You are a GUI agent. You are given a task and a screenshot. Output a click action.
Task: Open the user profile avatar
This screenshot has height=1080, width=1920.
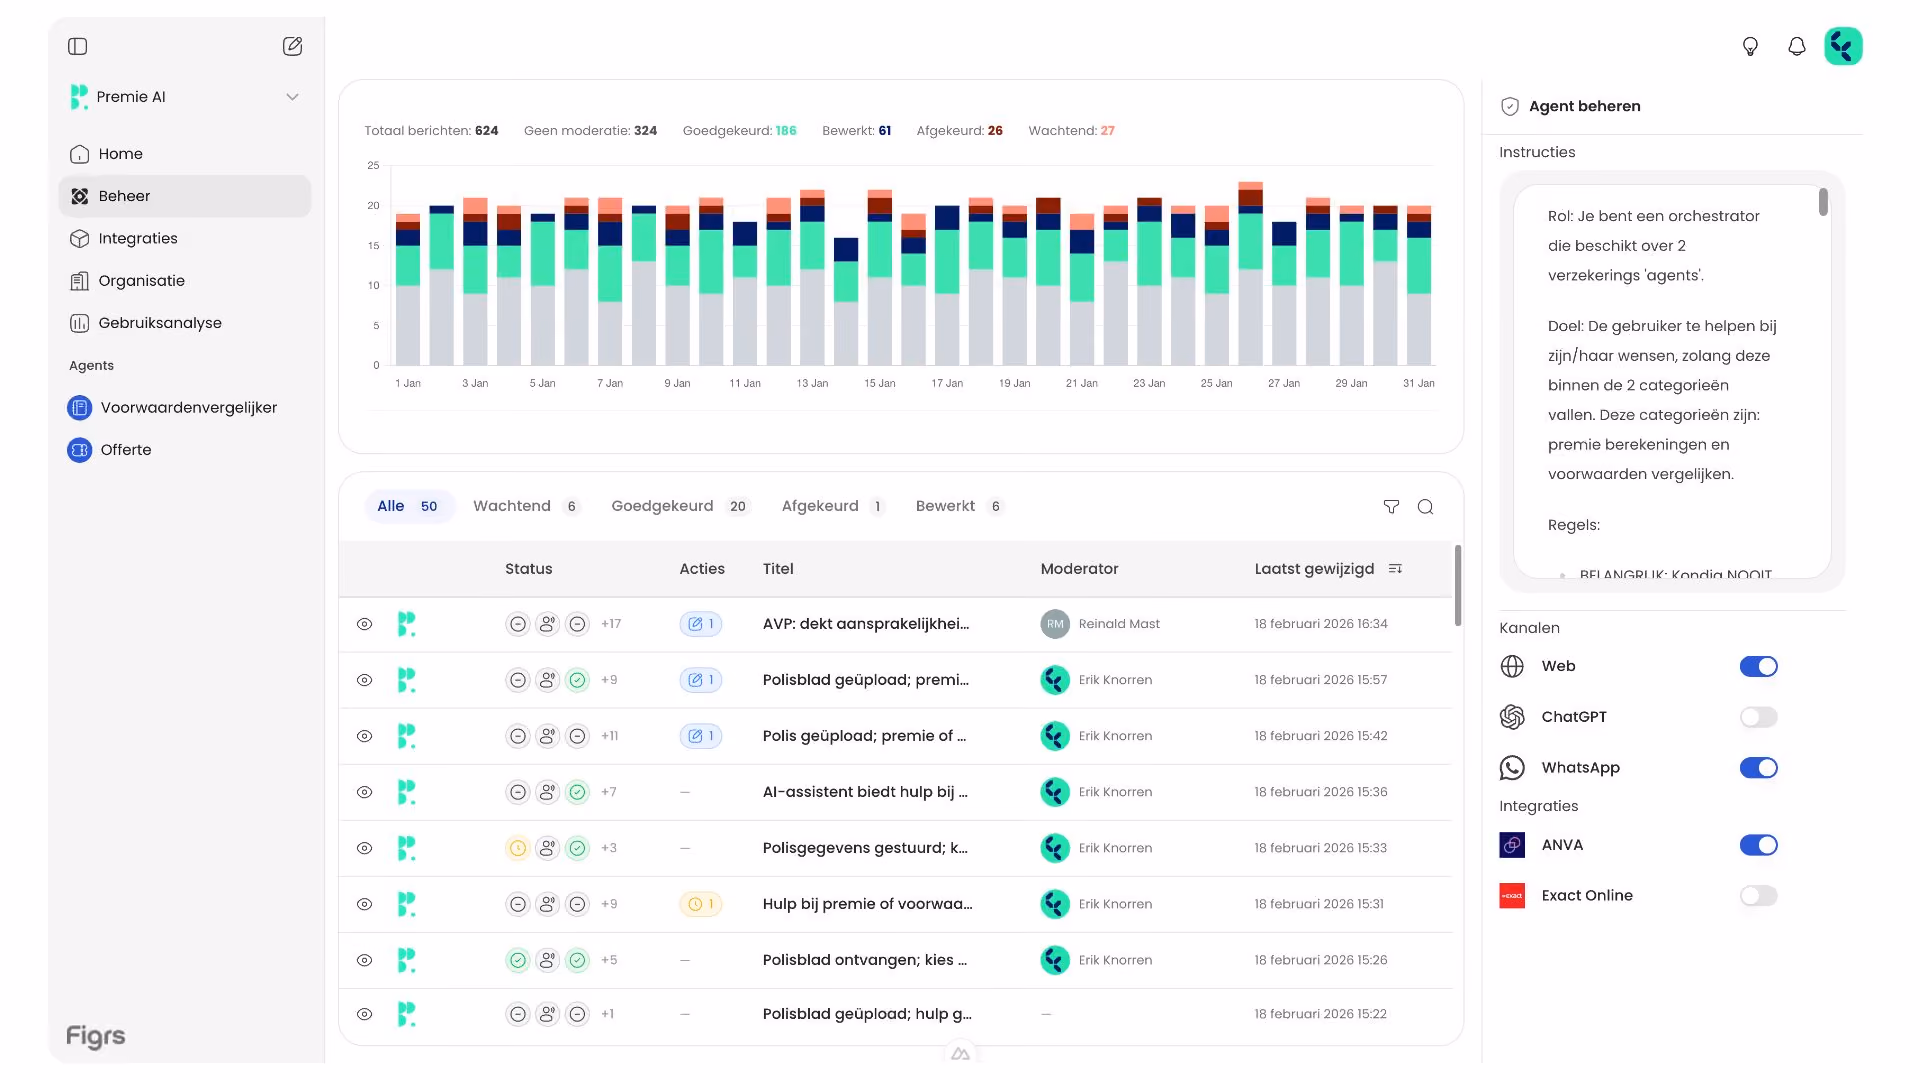pos(1843,46)
